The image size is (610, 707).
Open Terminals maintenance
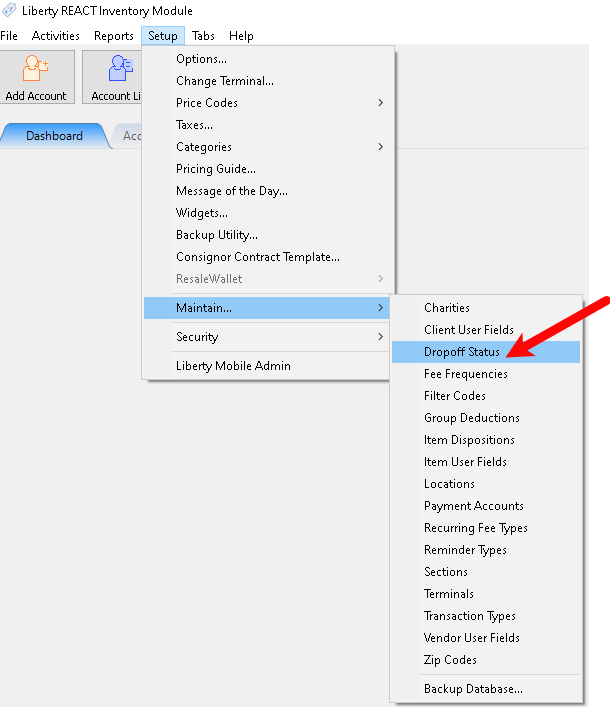pyautogui.click(x=486, y=594)
